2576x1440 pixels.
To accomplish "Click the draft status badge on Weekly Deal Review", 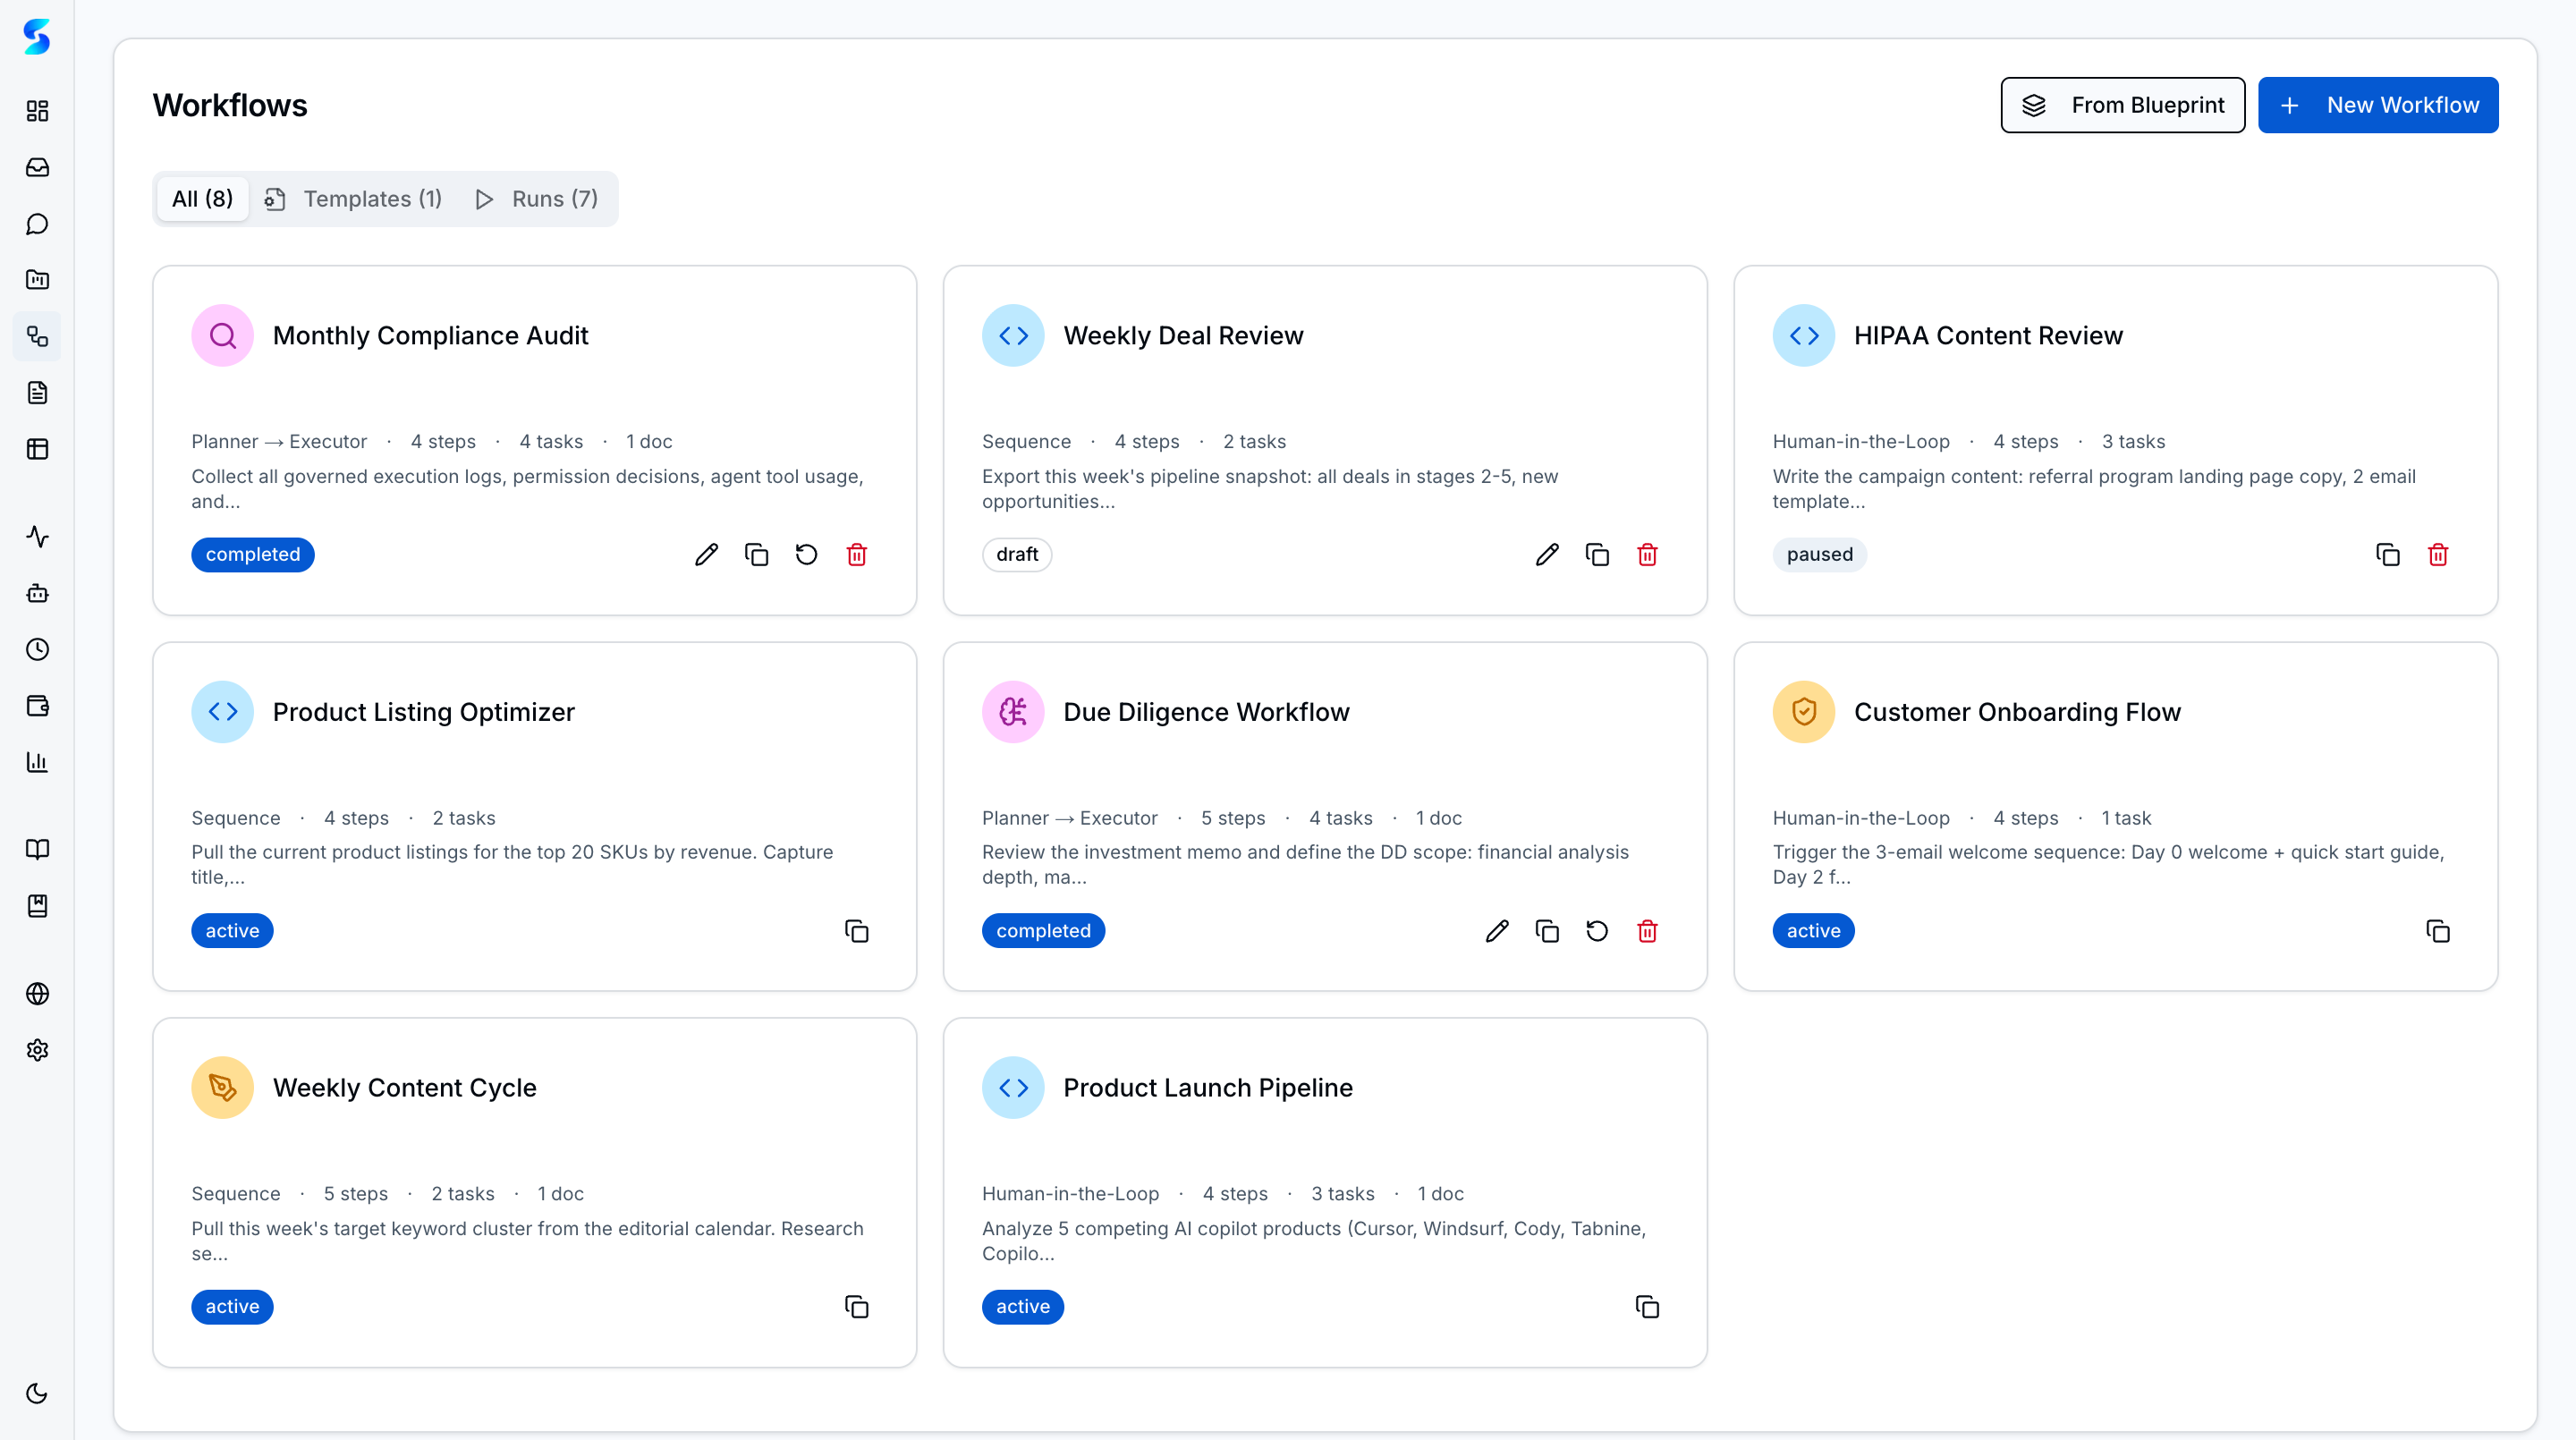I will [x=1017, y=554].
